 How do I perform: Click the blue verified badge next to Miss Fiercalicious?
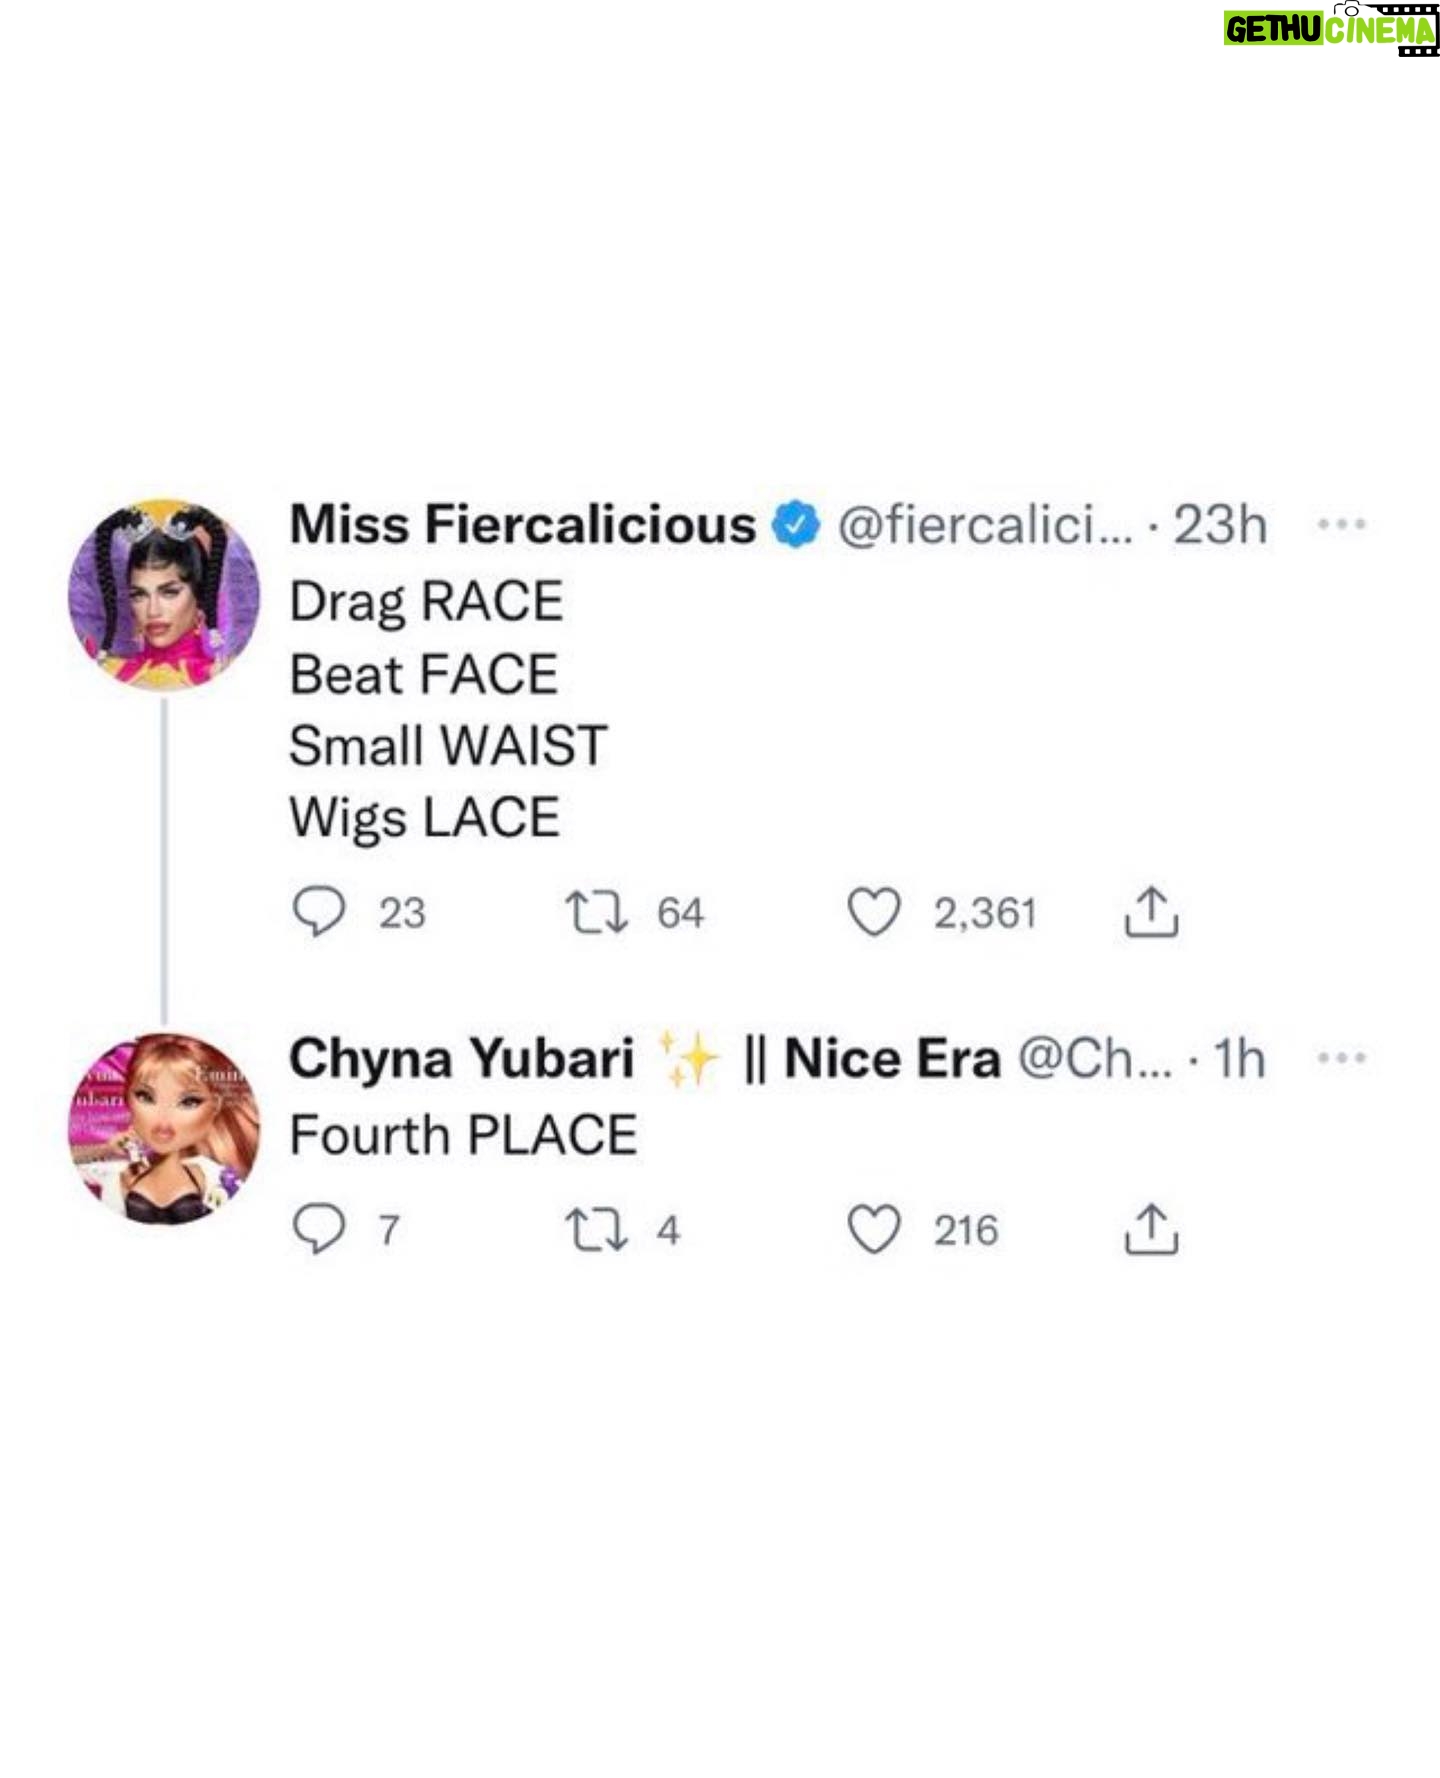pos(796,525)
